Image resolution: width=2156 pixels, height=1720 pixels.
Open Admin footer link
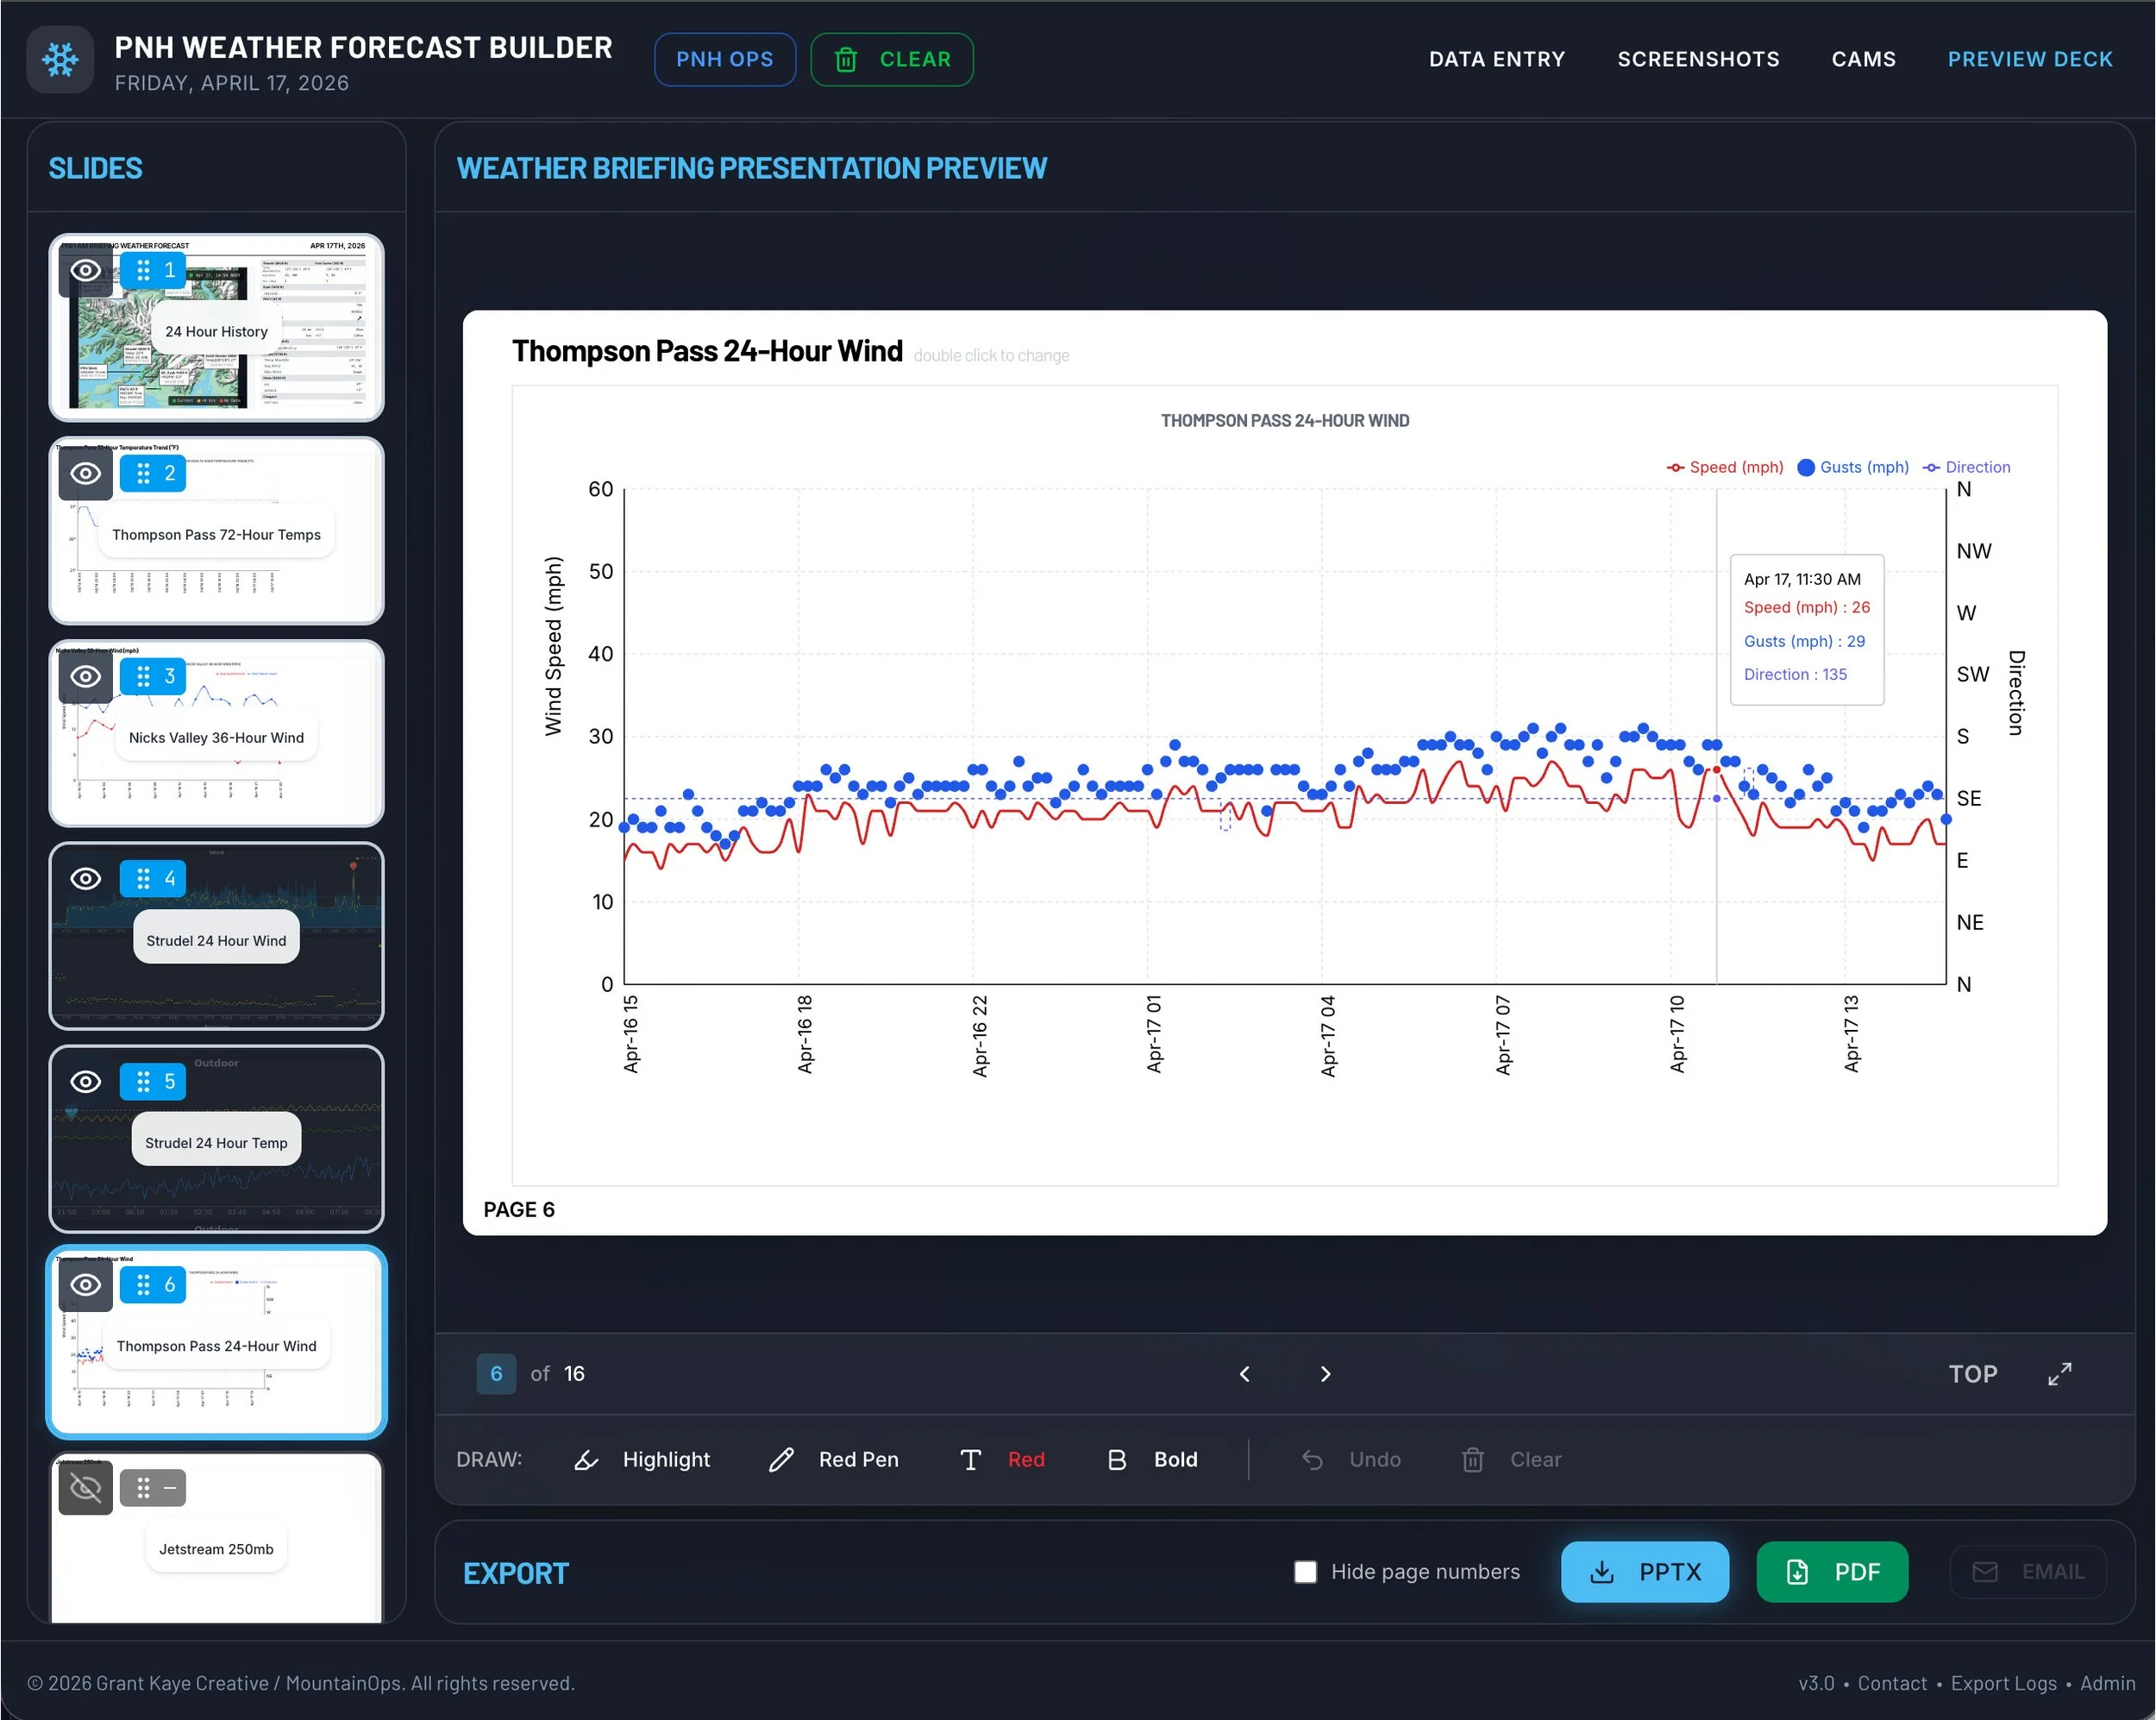(2108, 1684)
